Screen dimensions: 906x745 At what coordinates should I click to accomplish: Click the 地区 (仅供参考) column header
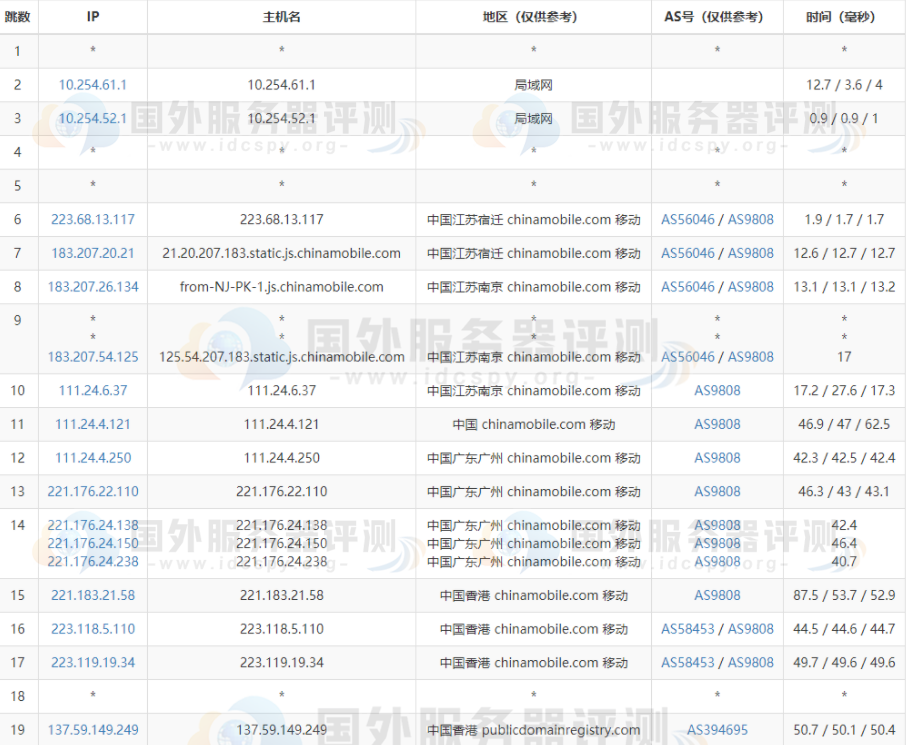tap(533, 17)
